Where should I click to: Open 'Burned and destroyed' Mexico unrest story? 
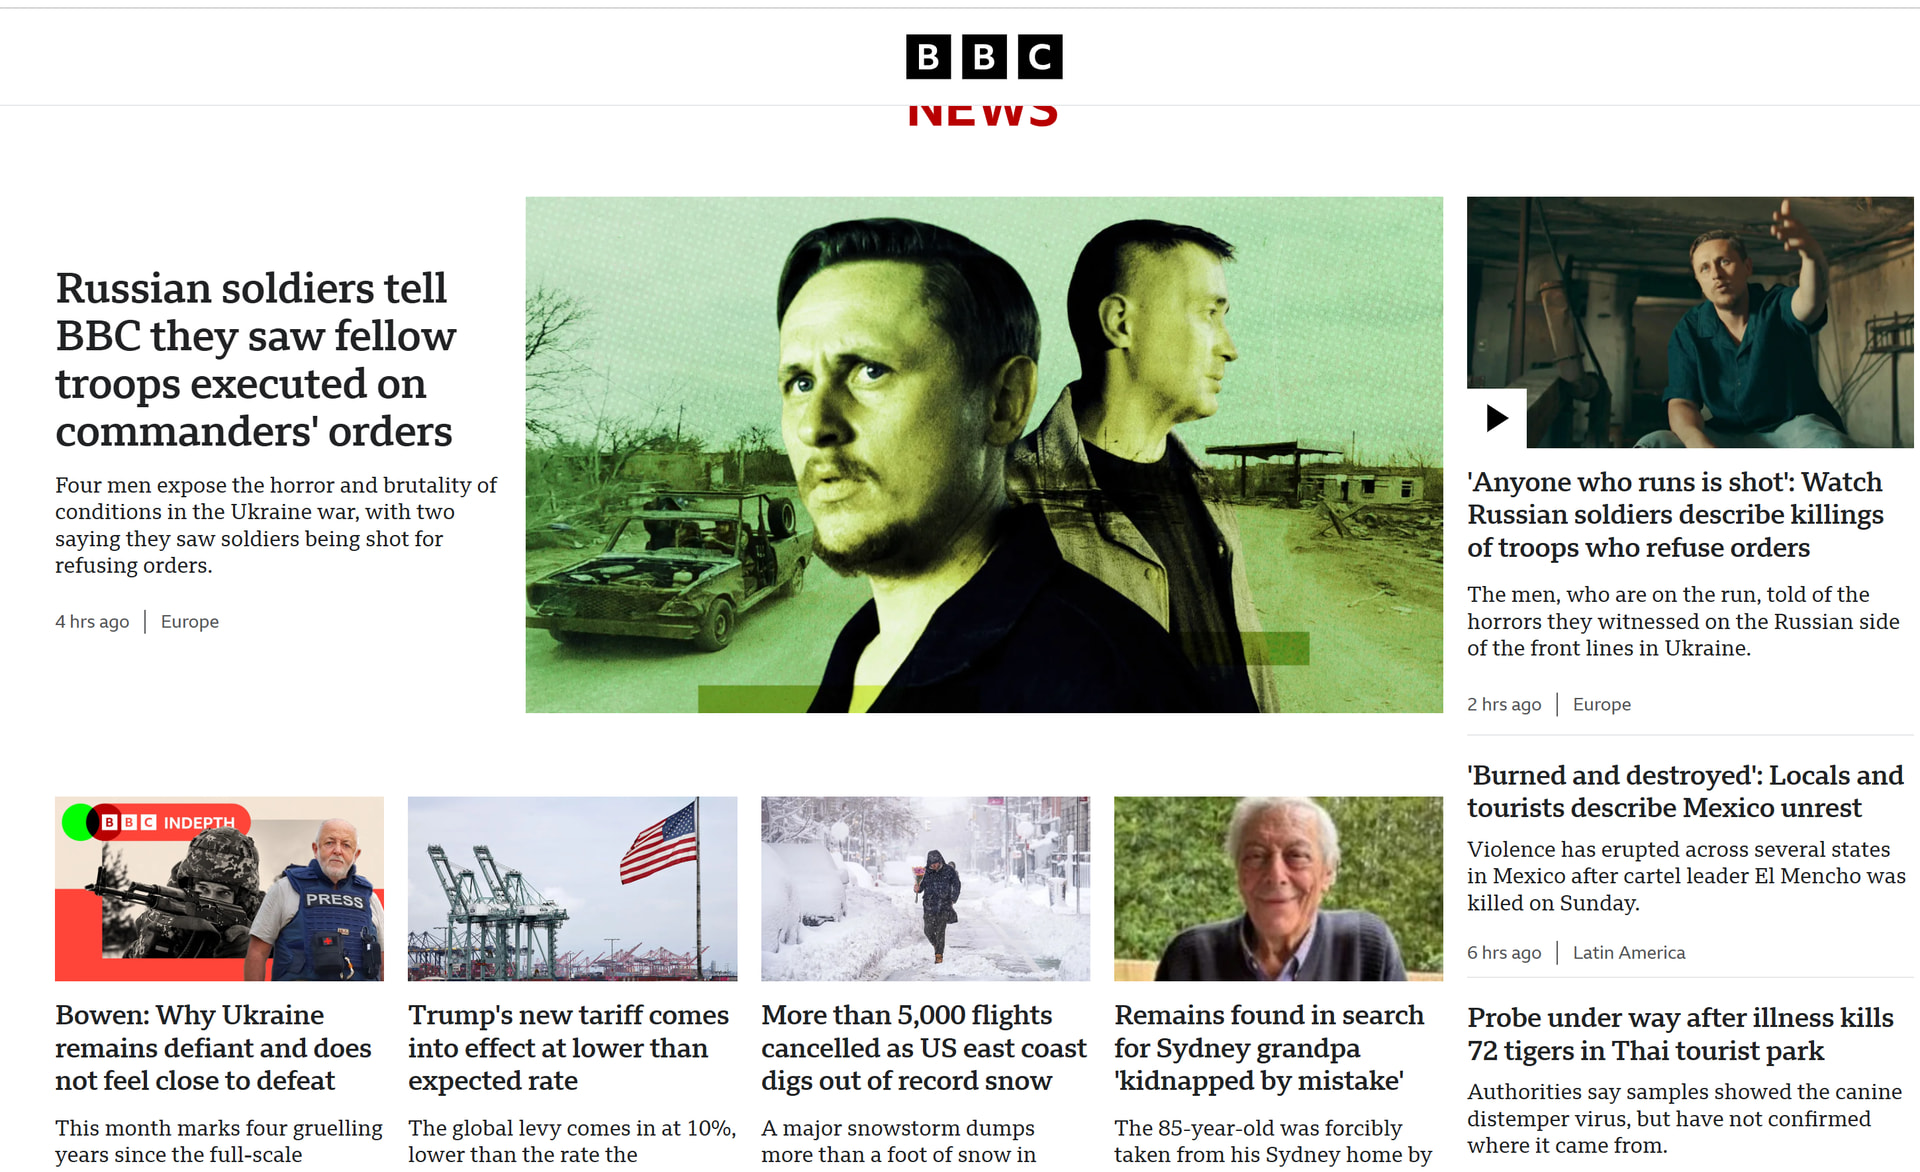pyautogui.click(x=1685, y=792)
